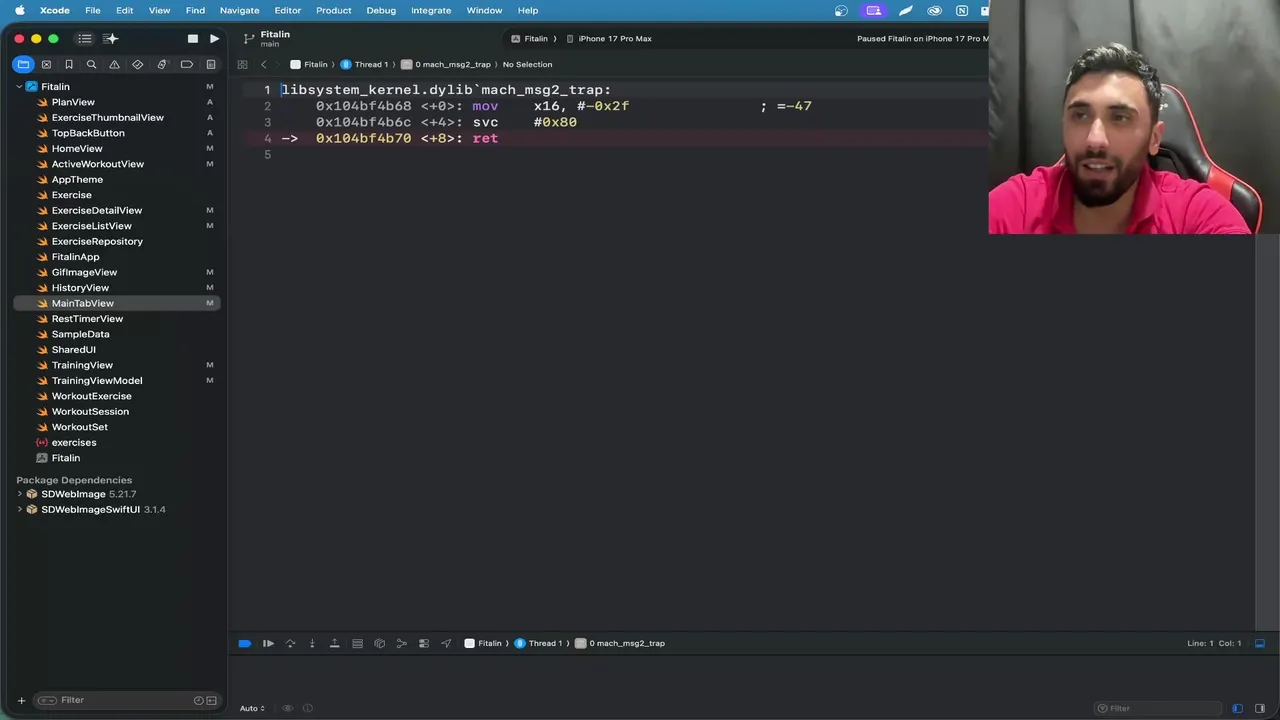Click the Run play button
Viewport: 1280px width, 720px height.
click(x=214, y=39)
